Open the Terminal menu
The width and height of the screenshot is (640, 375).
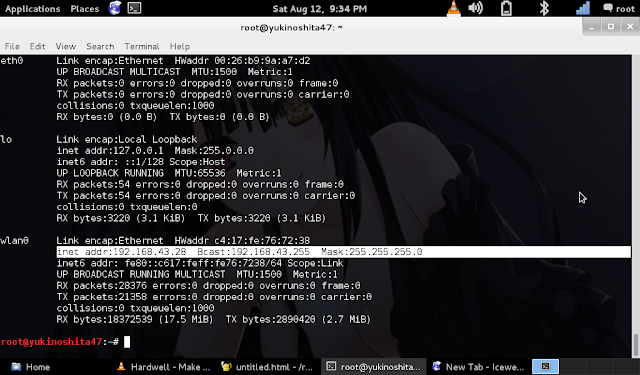pos(142,46)
